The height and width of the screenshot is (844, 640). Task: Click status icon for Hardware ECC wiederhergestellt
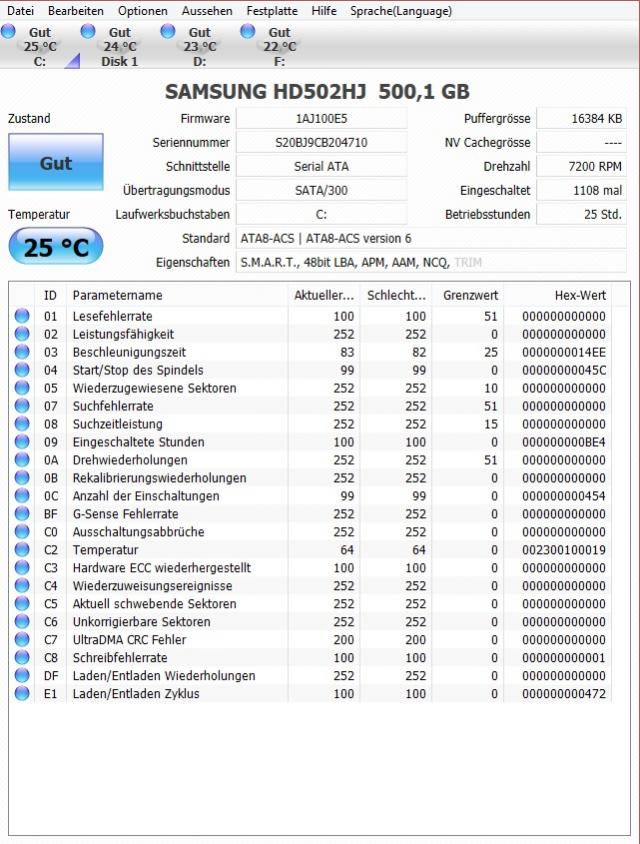tap(22, 567)
